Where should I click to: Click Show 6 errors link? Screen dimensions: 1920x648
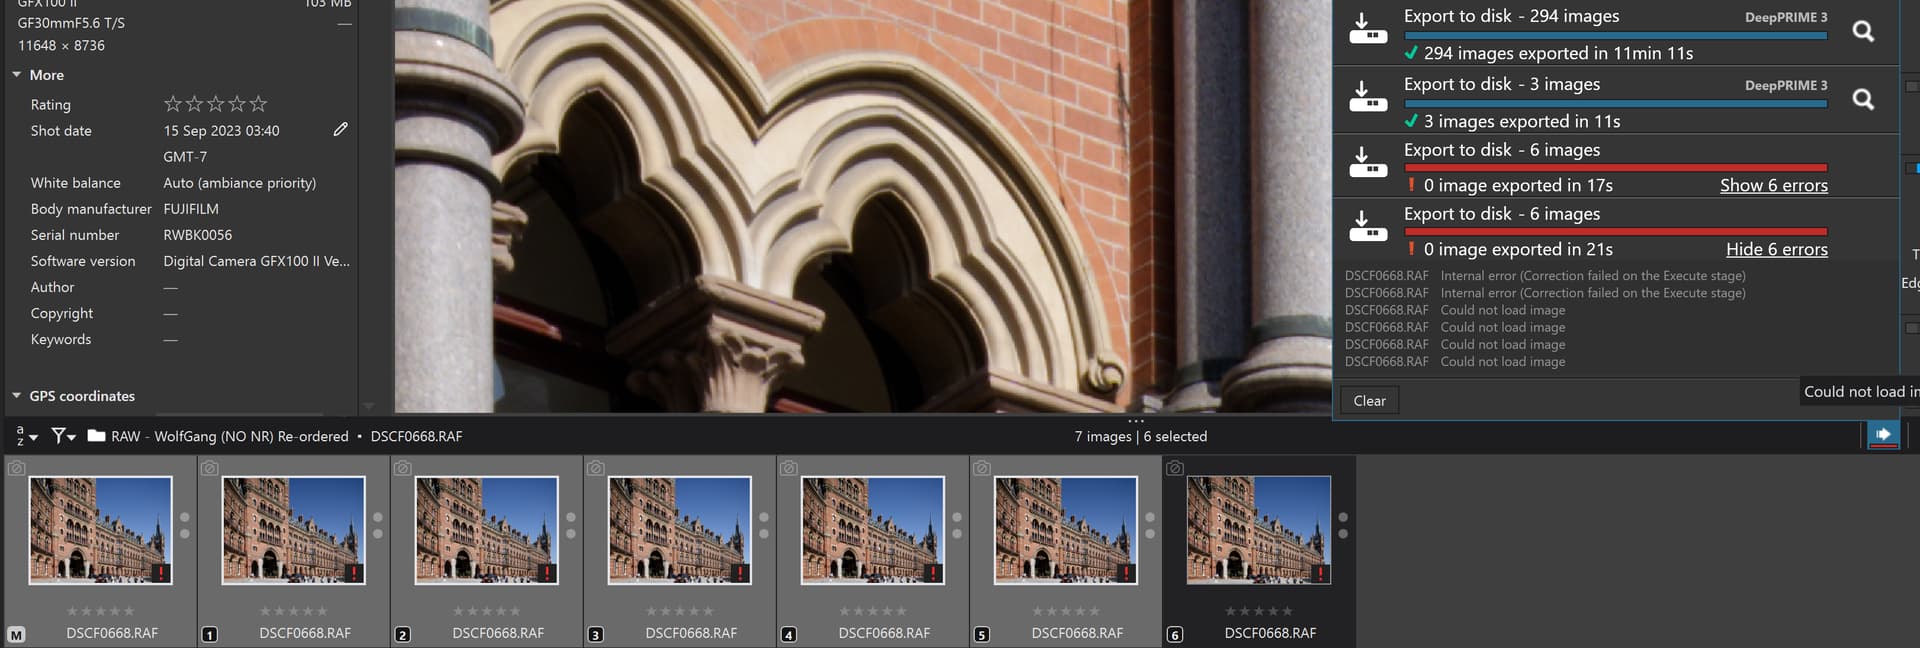point(1773,186)
